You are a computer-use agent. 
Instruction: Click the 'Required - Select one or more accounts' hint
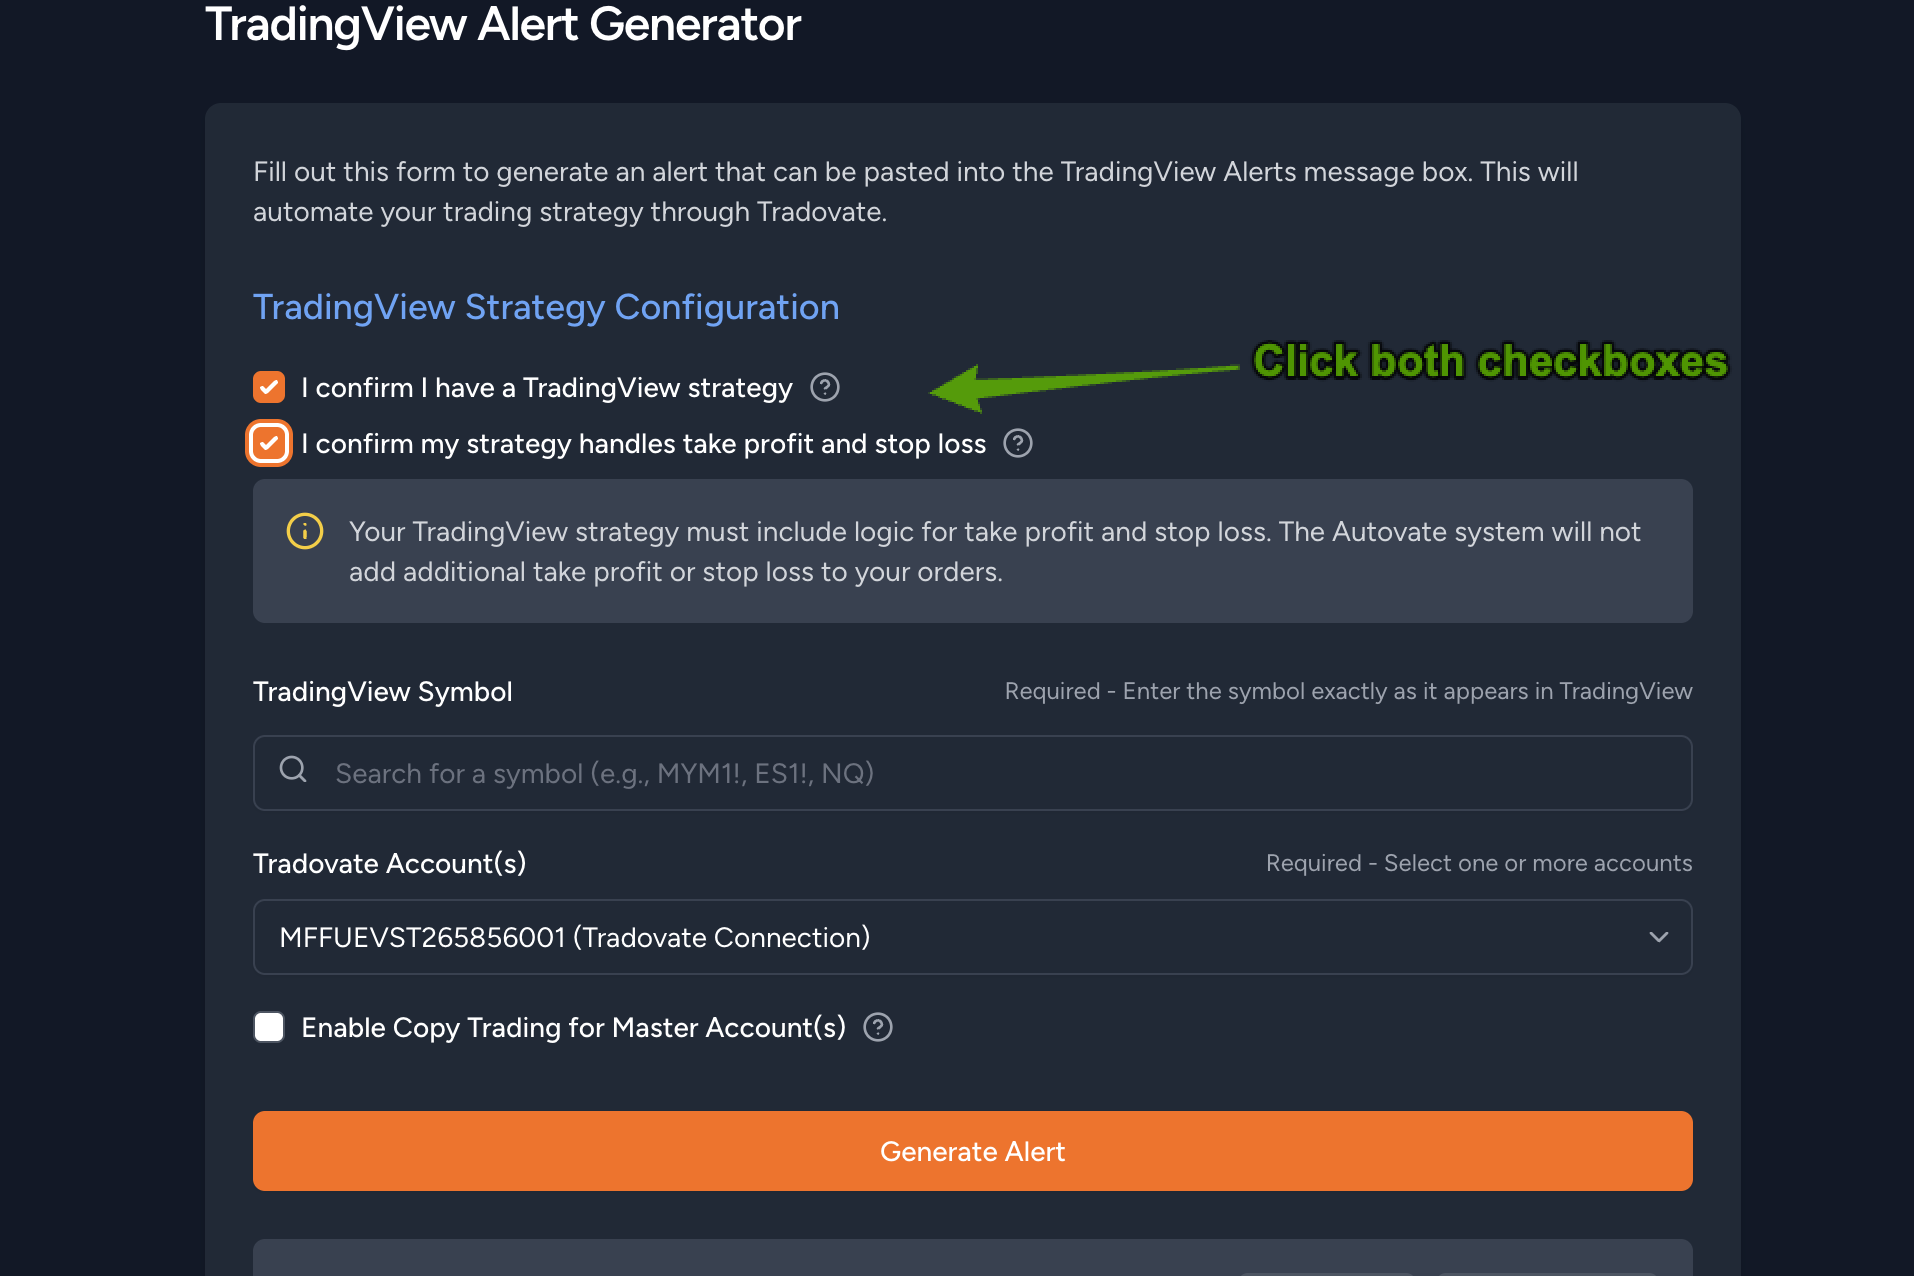coord(1479,863)
